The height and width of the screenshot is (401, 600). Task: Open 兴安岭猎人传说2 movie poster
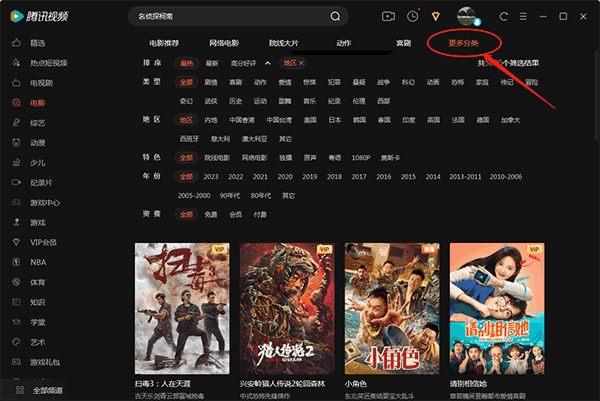[x=287, y=308]
